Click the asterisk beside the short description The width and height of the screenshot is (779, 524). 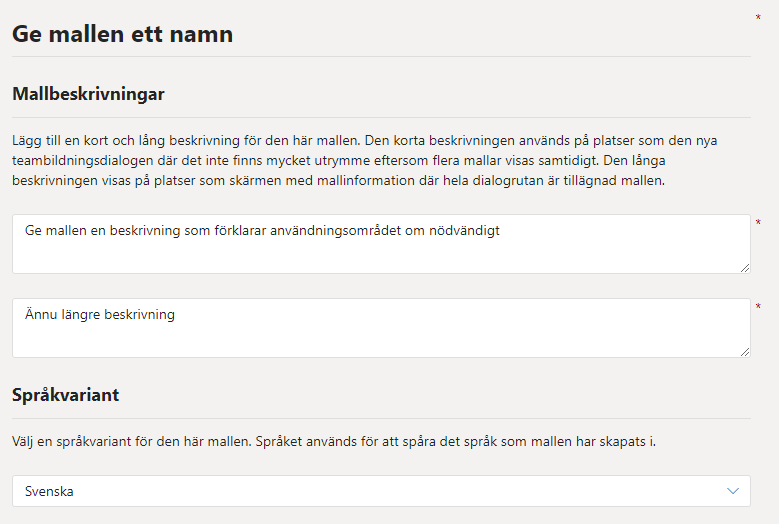(x=758, y=223)
